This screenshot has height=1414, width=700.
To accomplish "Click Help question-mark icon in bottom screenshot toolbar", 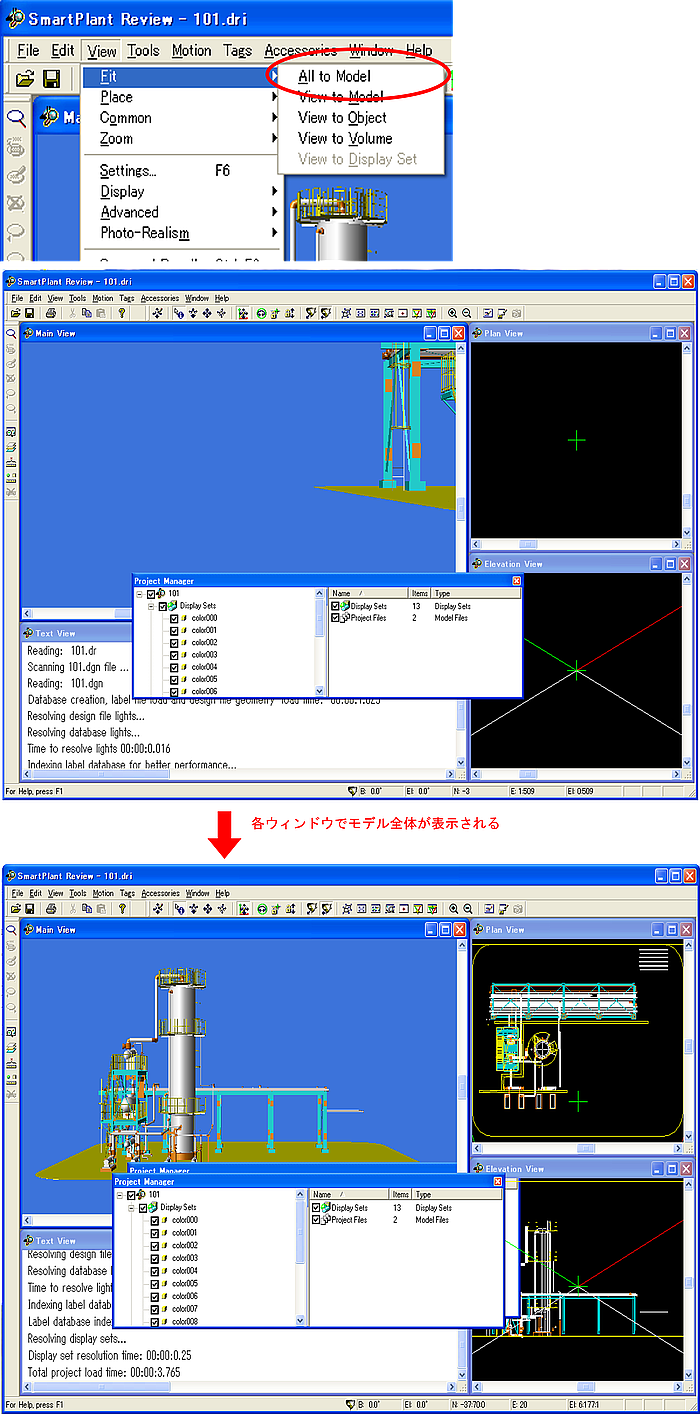I will [122, 909].
